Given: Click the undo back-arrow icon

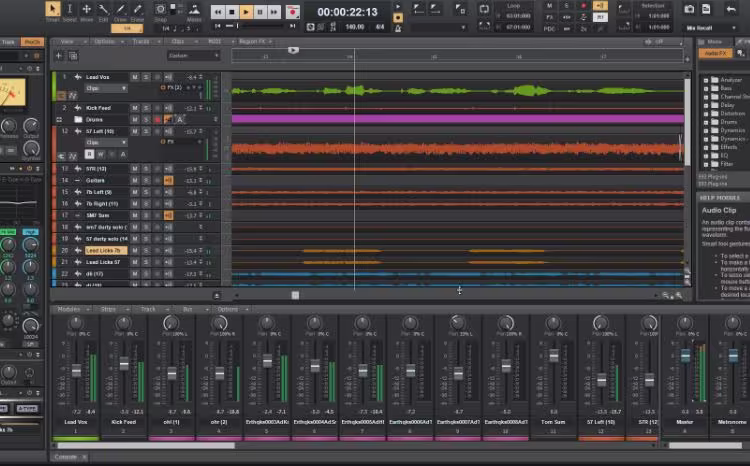Looking at the screenshot, I should click(x=731, y=9).
